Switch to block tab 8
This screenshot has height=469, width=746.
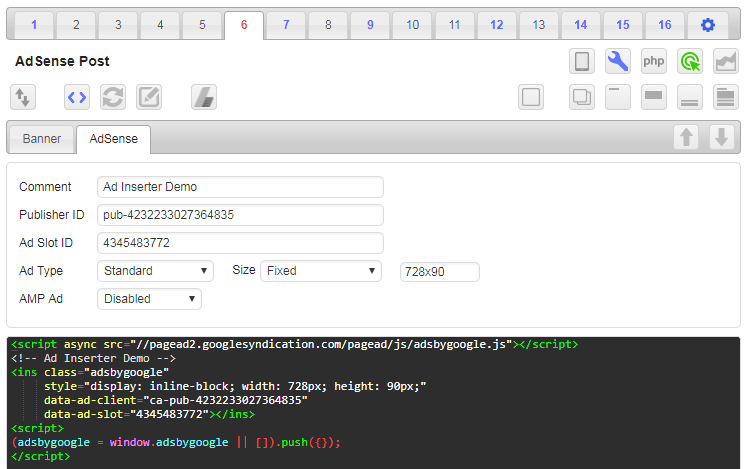click(328, 25)
